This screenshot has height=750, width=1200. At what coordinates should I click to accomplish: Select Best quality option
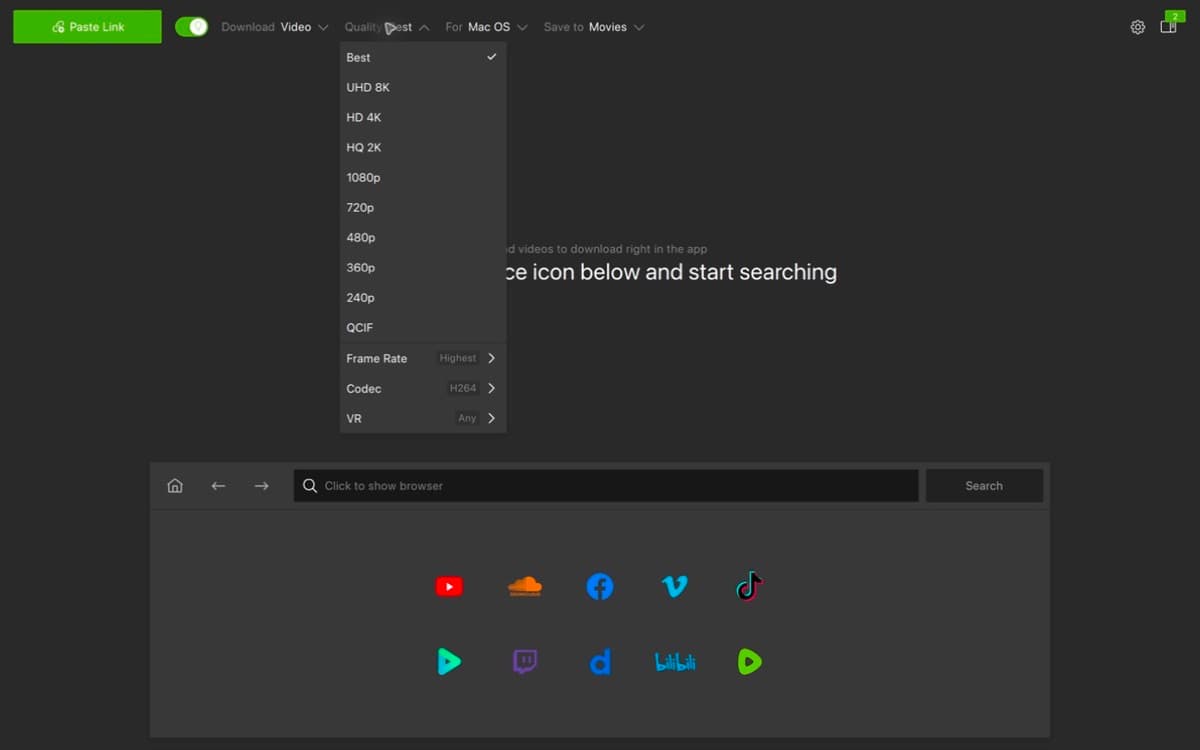coord(423,57)
